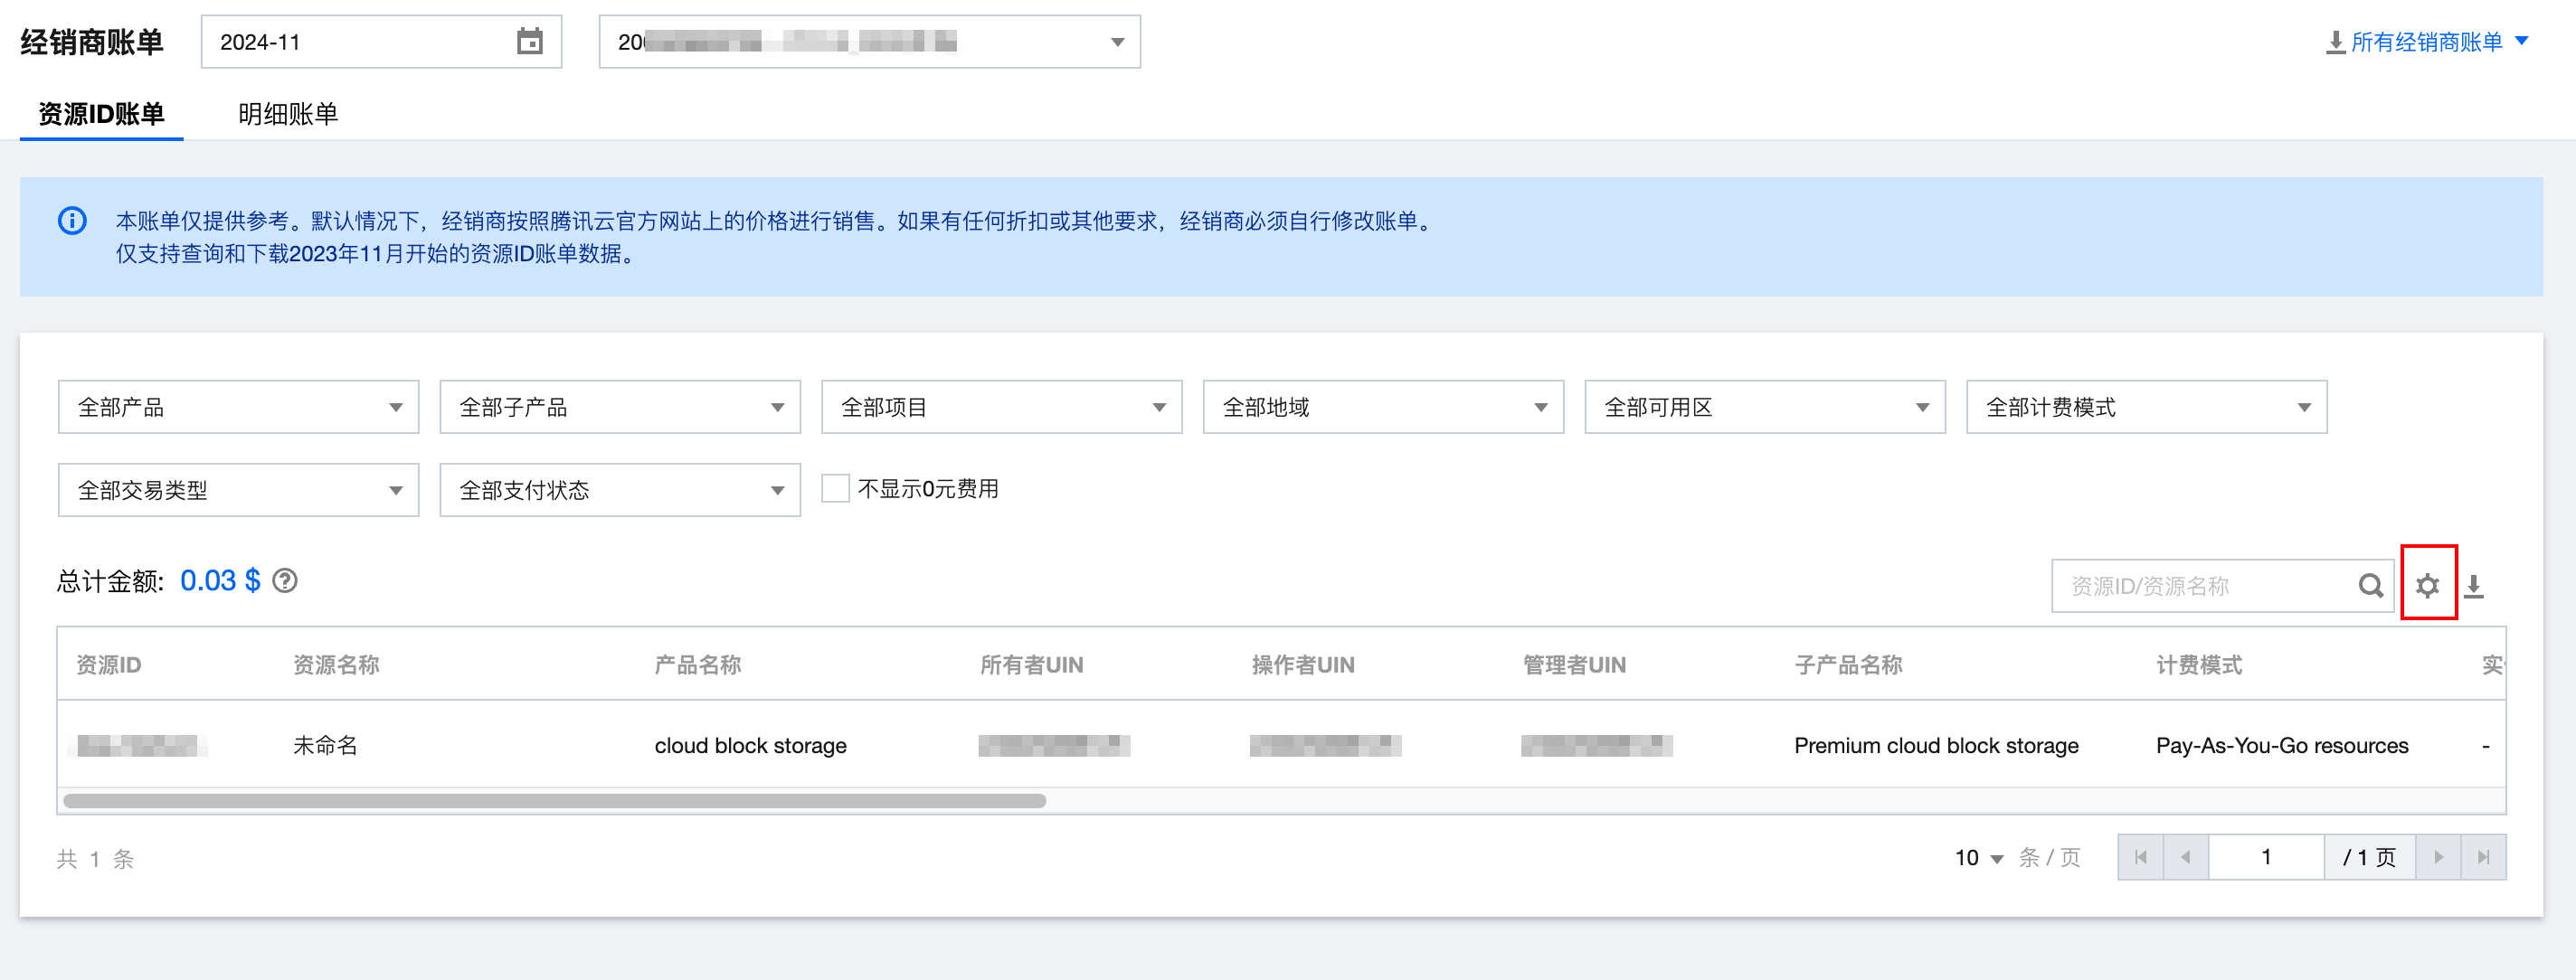Go to the last page arrow
This screenshot has height=980, width=2576.
pos(2482,857)
